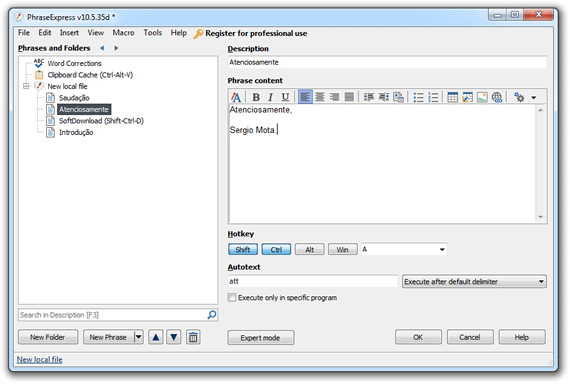Open hotkey letter dropdown
Viewport: 570px width, 384px height.
442,249
